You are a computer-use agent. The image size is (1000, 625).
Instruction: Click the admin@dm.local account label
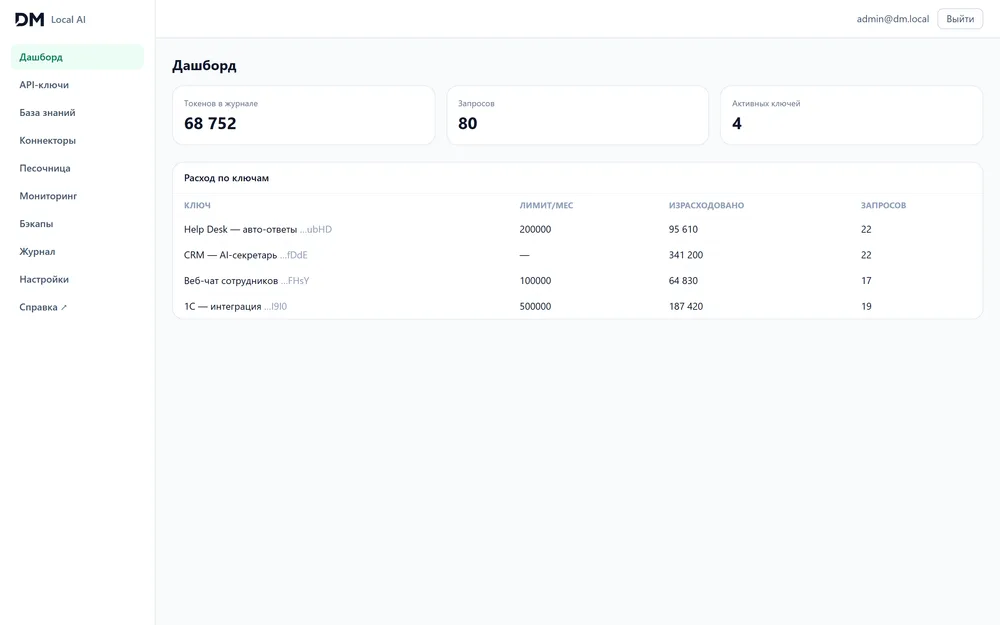coord(892,19)
